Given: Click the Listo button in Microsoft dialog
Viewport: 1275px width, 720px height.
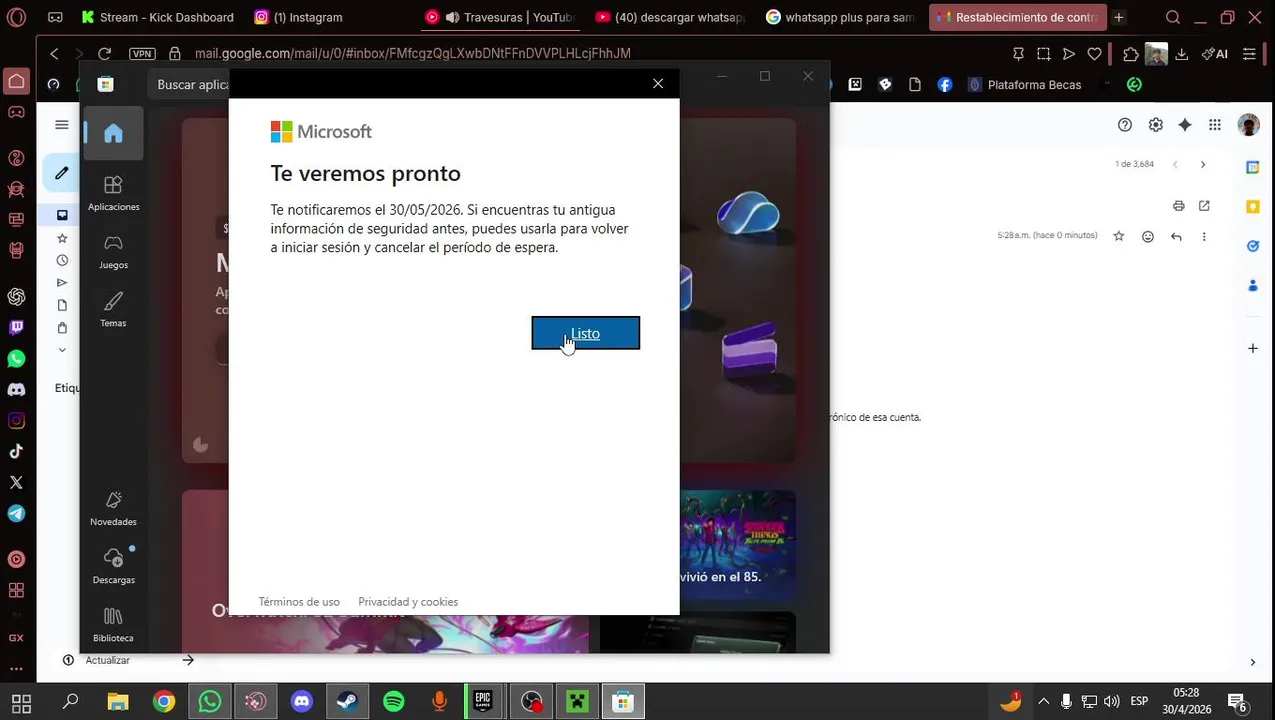Looking at the screenshot, I should coord(585,333).
